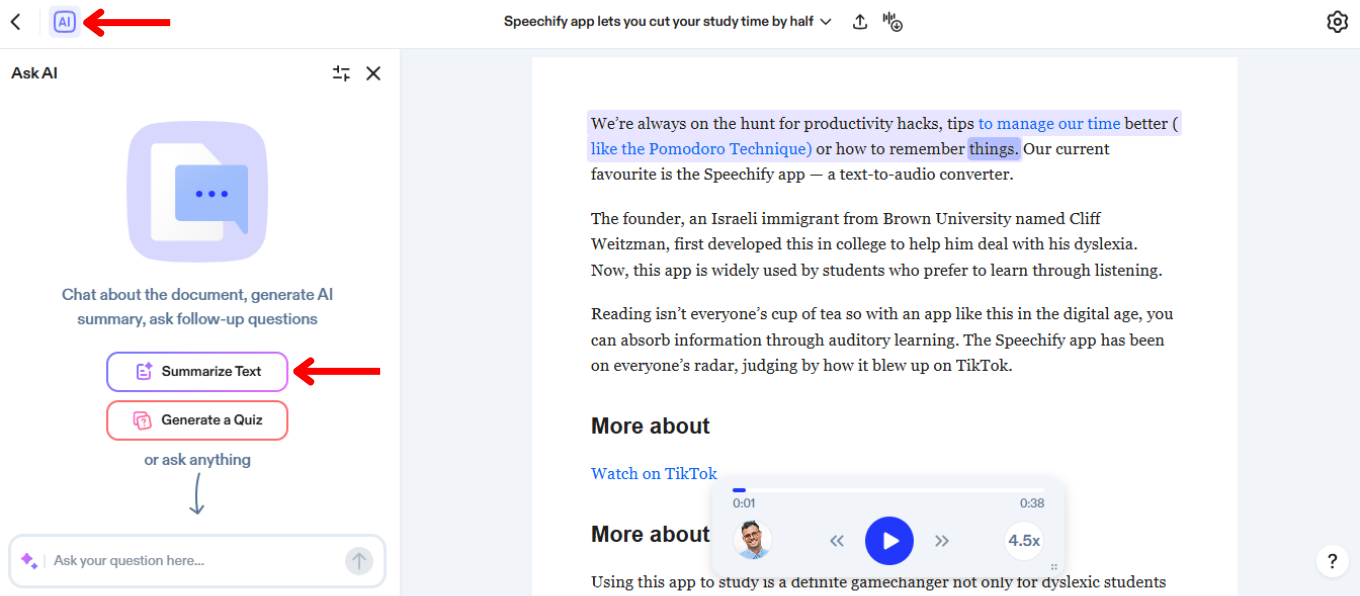Close the Ask AI panel

pyautogui.click(x=373, y=73)
